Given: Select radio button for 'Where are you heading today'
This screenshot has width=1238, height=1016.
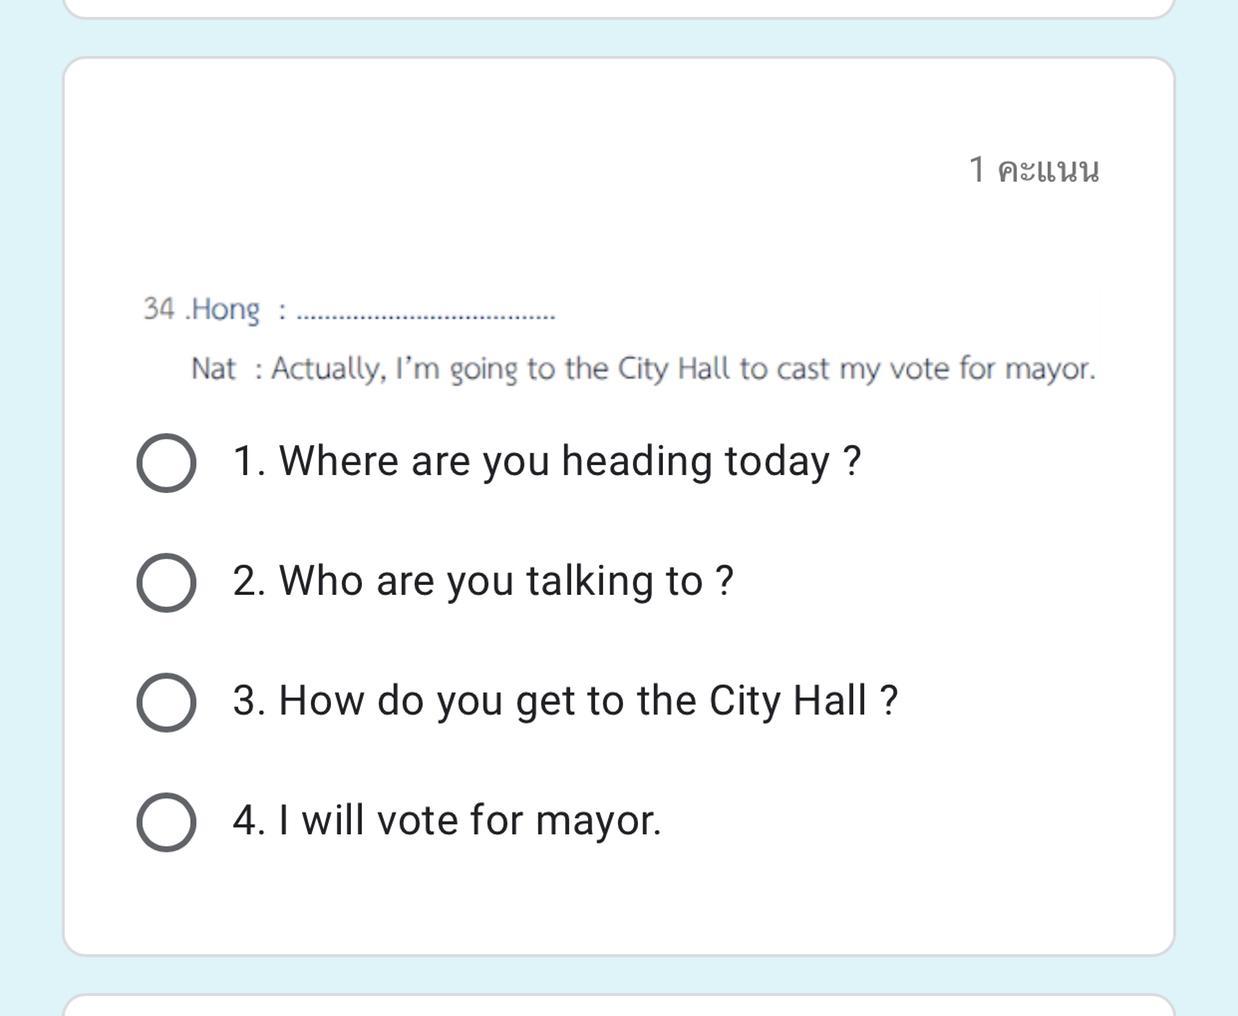Looking at the screenshot, I should [x=166, y=463].
